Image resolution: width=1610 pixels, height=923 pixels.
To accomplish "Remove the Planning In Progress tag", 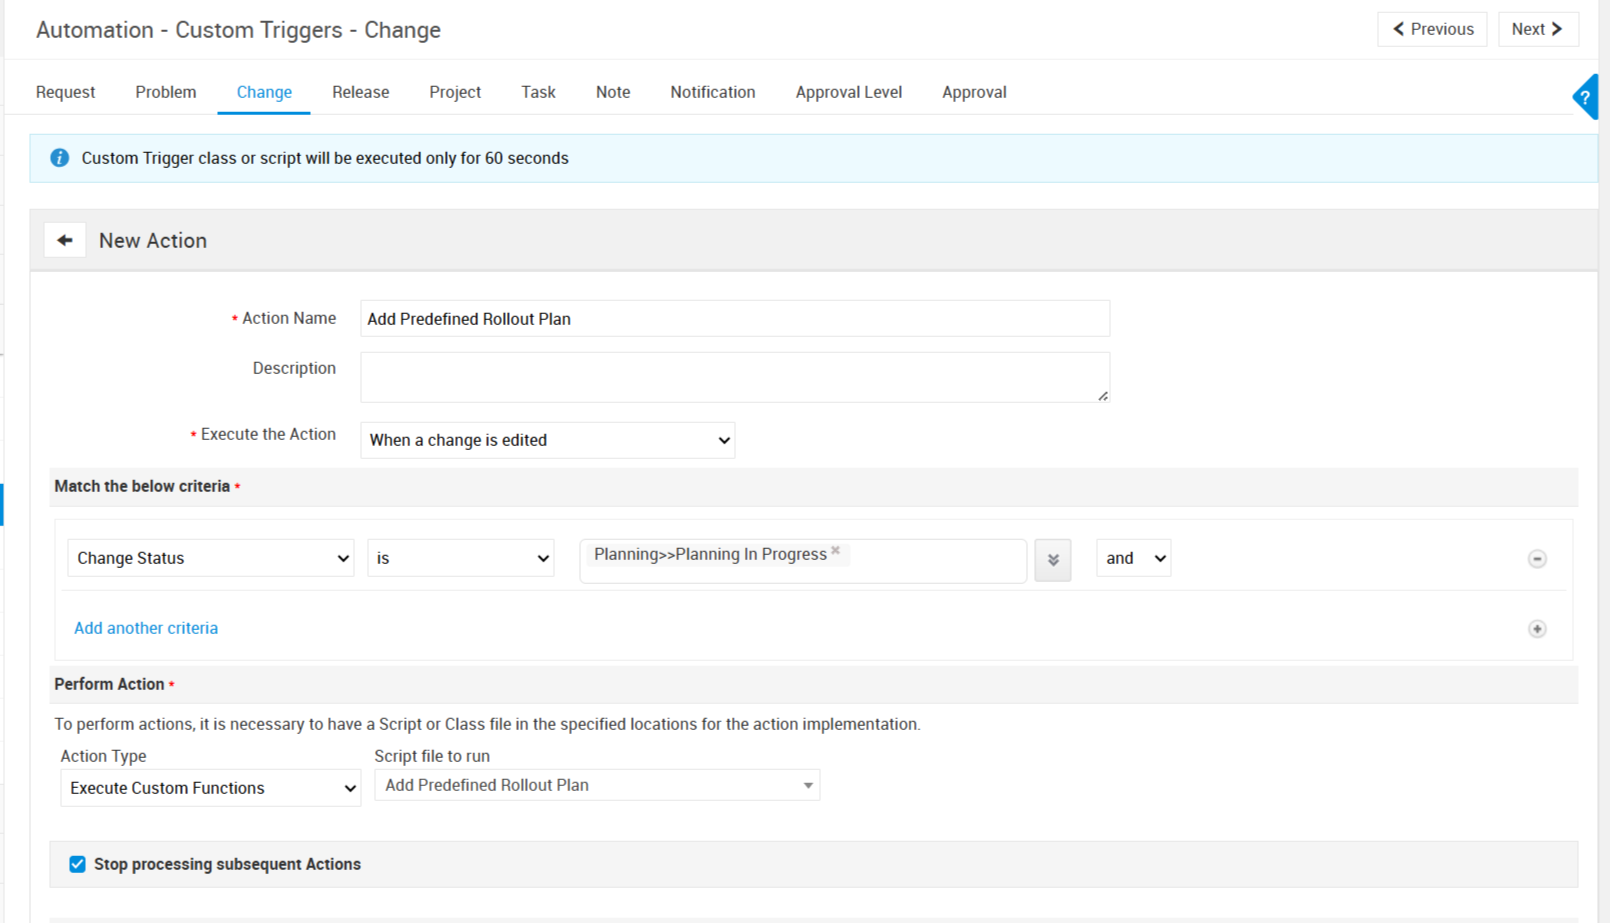I will pos(836,551).
